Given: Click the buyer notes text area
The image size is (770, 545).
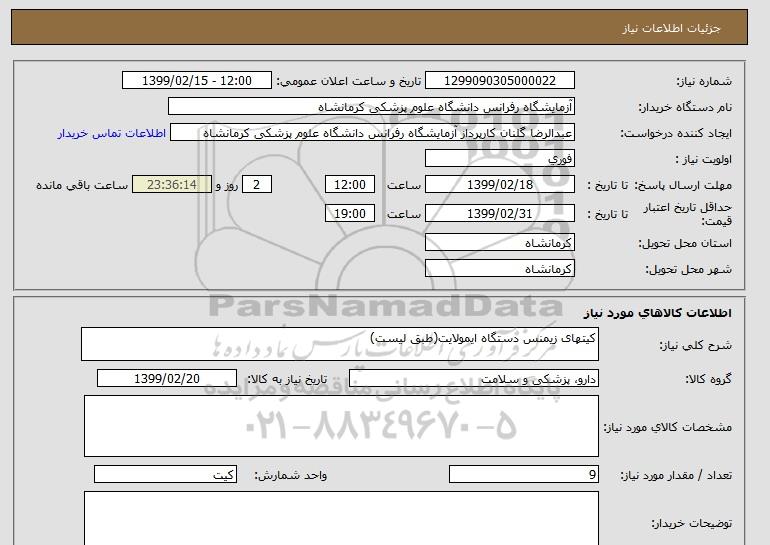Looking at the screenshot, I should (341, 518).
